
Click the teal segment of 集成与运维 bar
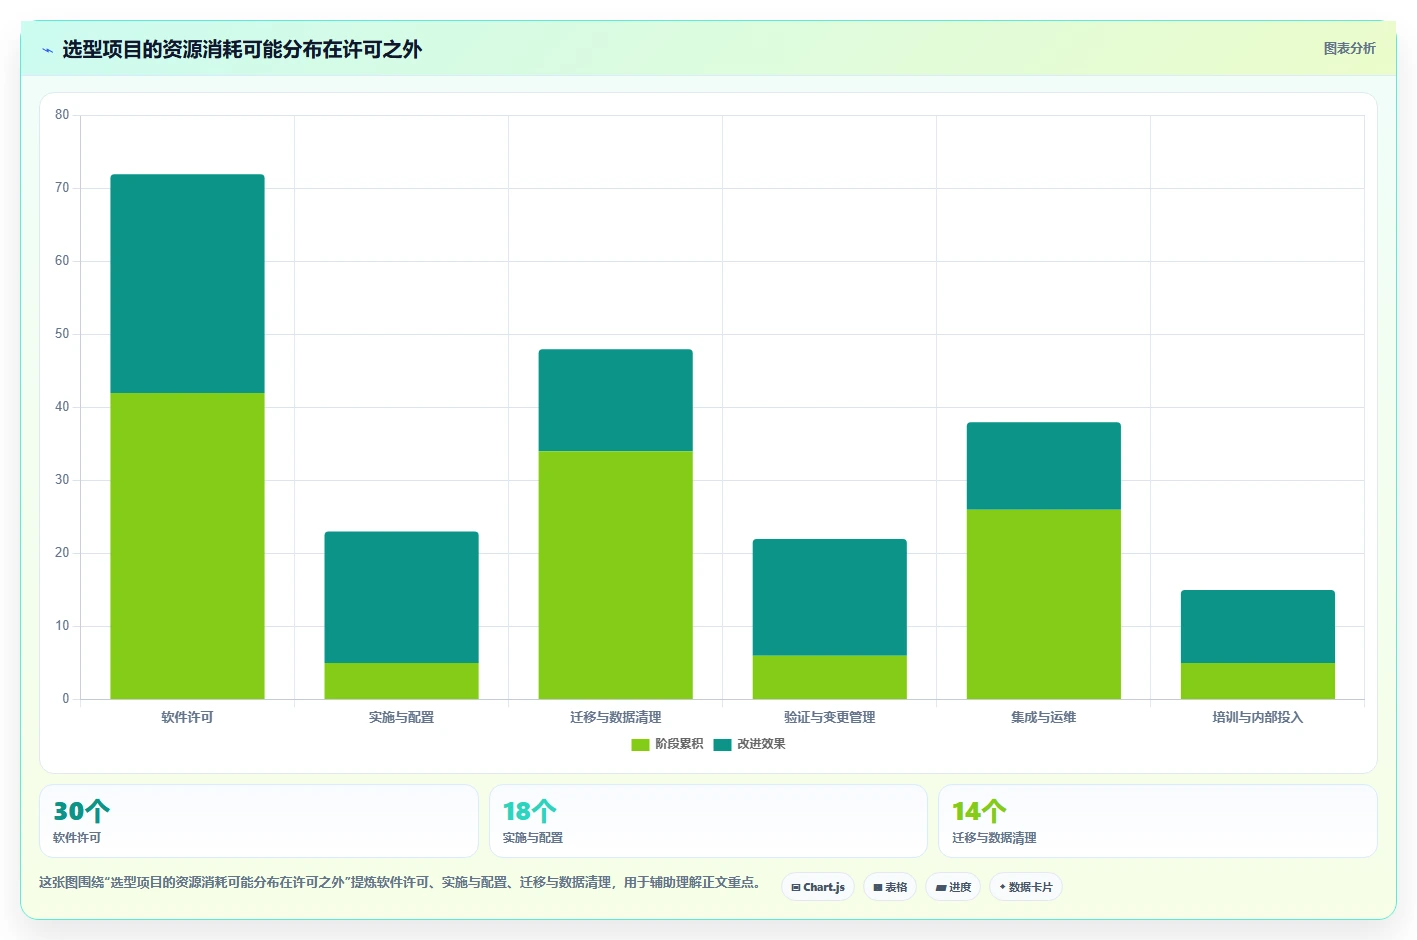tap(1043, 466)
